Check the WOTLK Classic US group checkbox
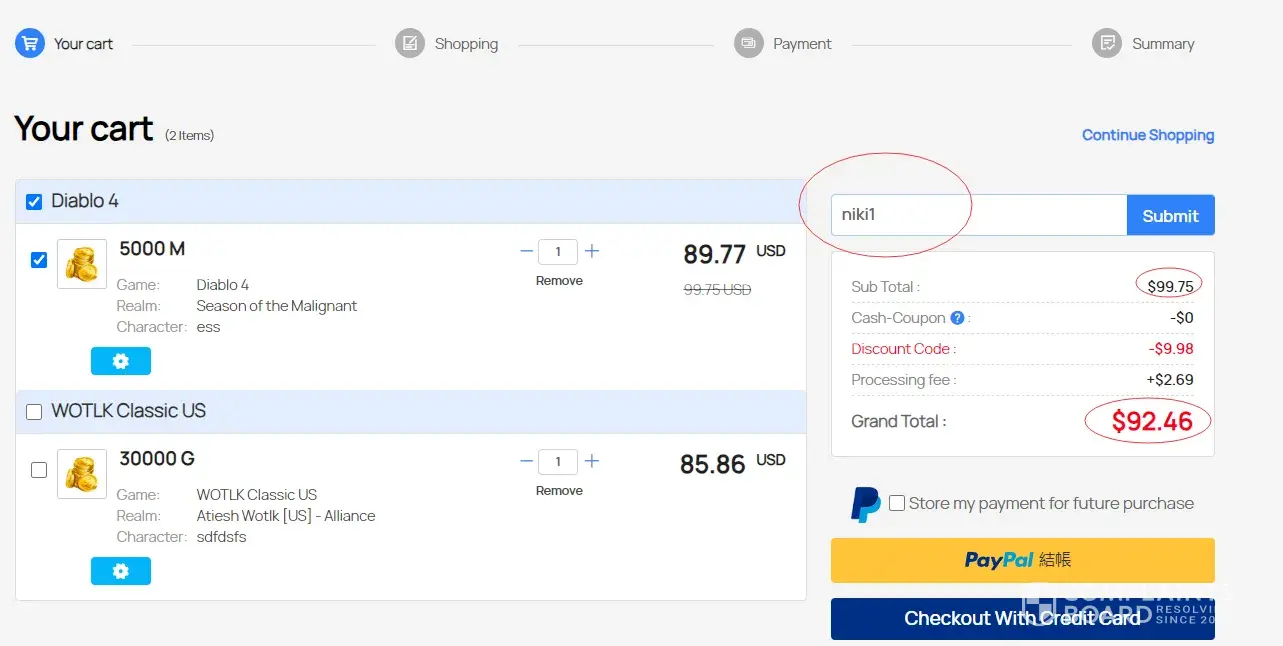Screen dimensions: 1283x646 pyautogui.click(x=34, y=412)
